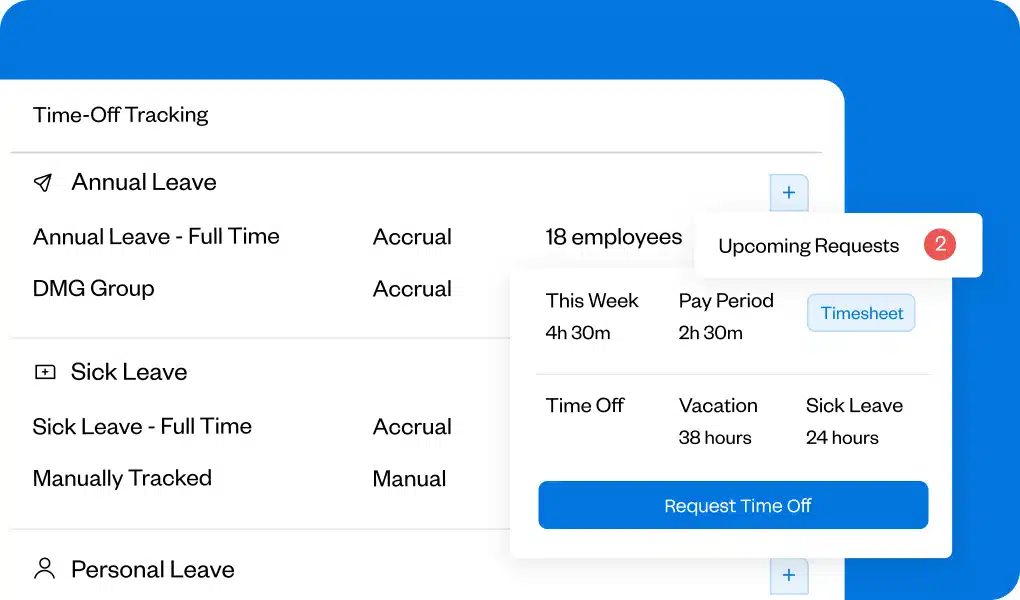Click the person icon next to Personal Leave

click(44, 569)
